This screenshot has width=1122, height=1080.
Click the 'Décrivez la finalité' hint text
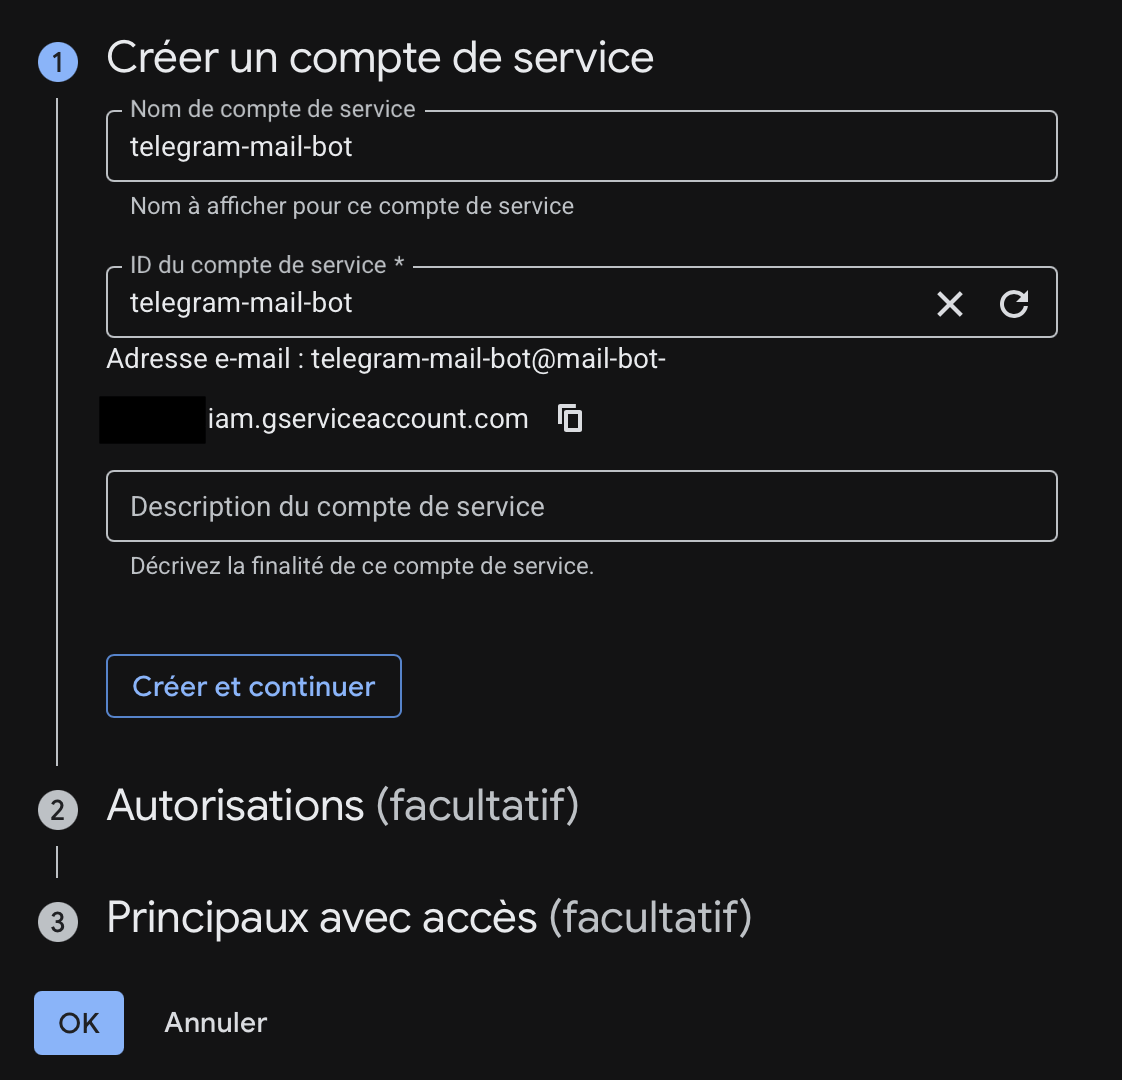362,567
